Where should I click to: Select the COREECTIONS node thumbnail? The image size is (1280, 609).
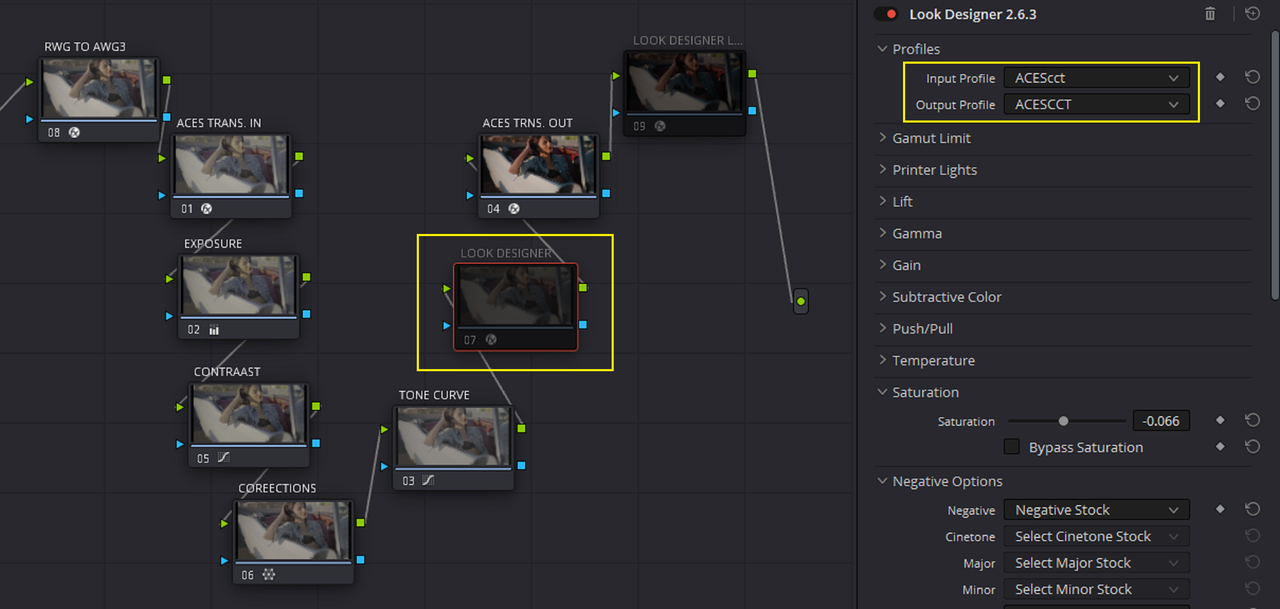point(292,531)
